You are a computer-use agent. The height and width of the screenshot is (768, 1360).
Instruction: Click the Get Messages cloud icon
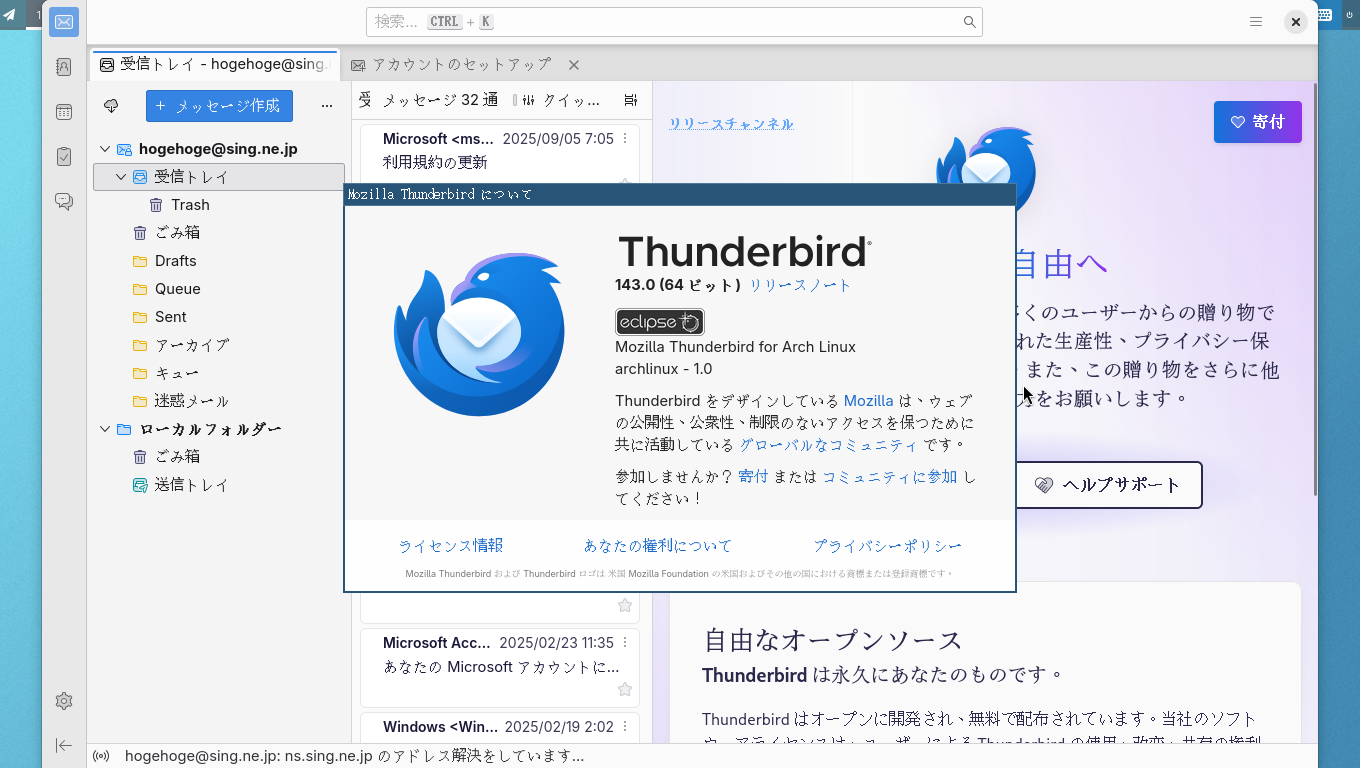[x=111, y=106]
